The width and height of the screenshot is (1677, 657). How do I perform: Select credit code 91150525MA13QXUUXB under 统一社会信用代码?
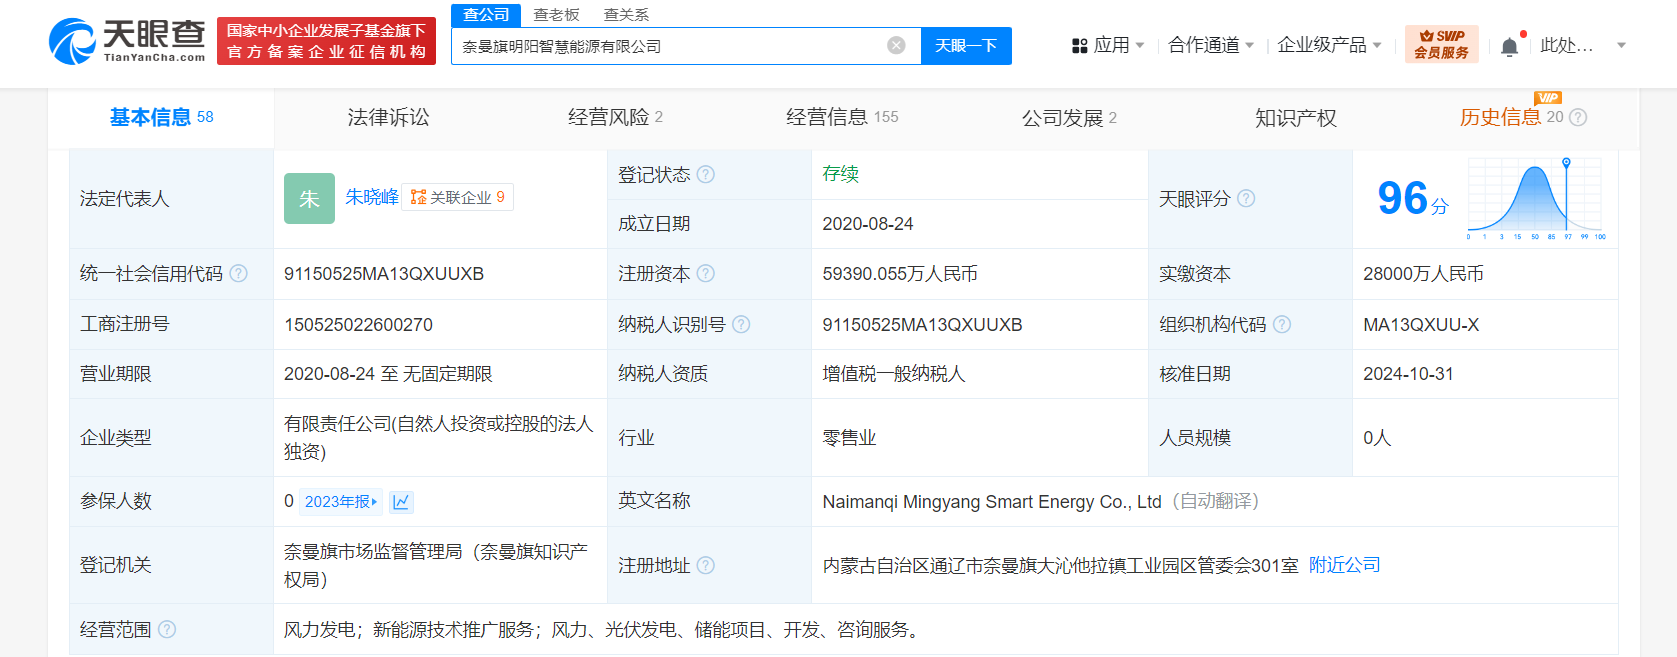[384, 274]
